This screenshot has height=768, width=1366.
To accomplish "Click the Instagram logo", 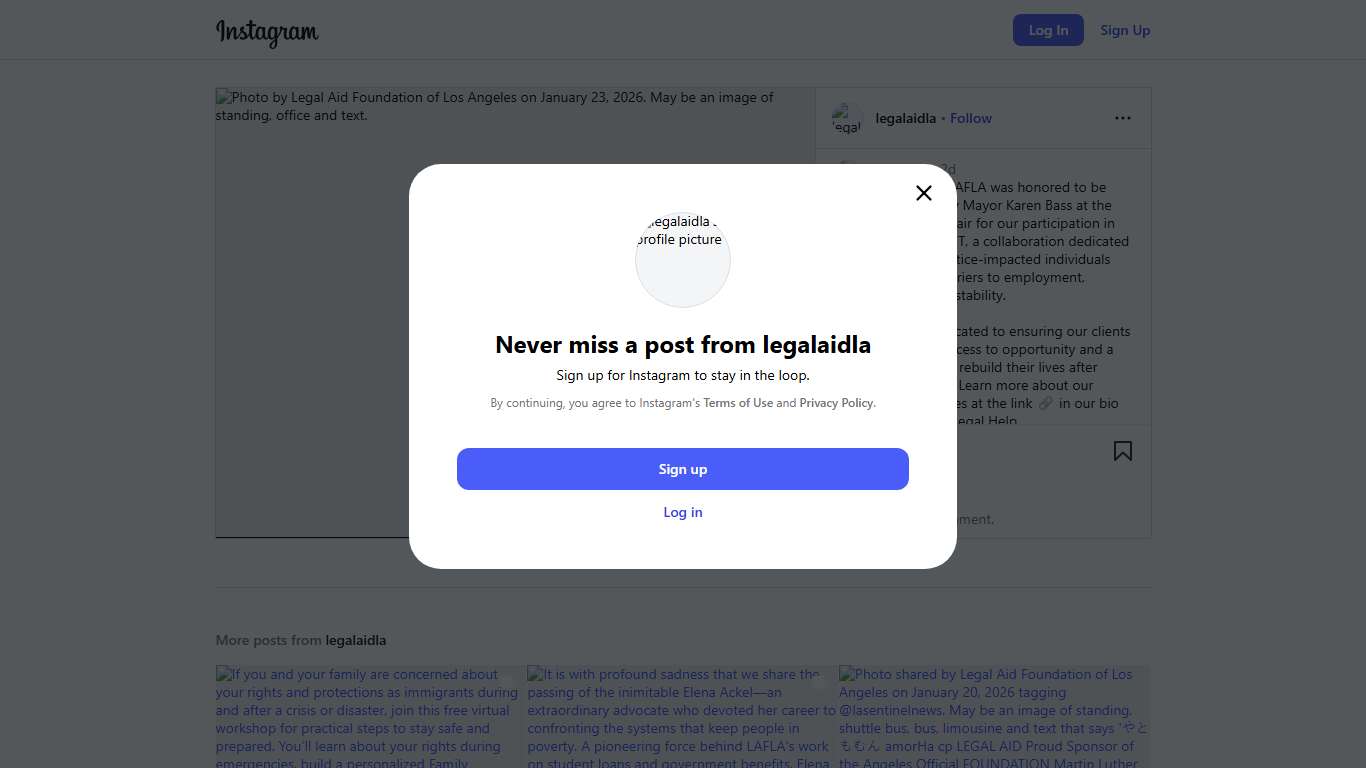I will click(267, 31).
